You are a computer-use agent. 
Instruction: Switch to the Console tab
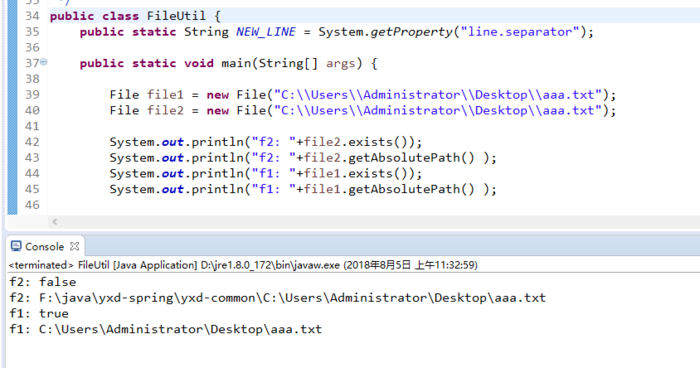click(44, 247)
